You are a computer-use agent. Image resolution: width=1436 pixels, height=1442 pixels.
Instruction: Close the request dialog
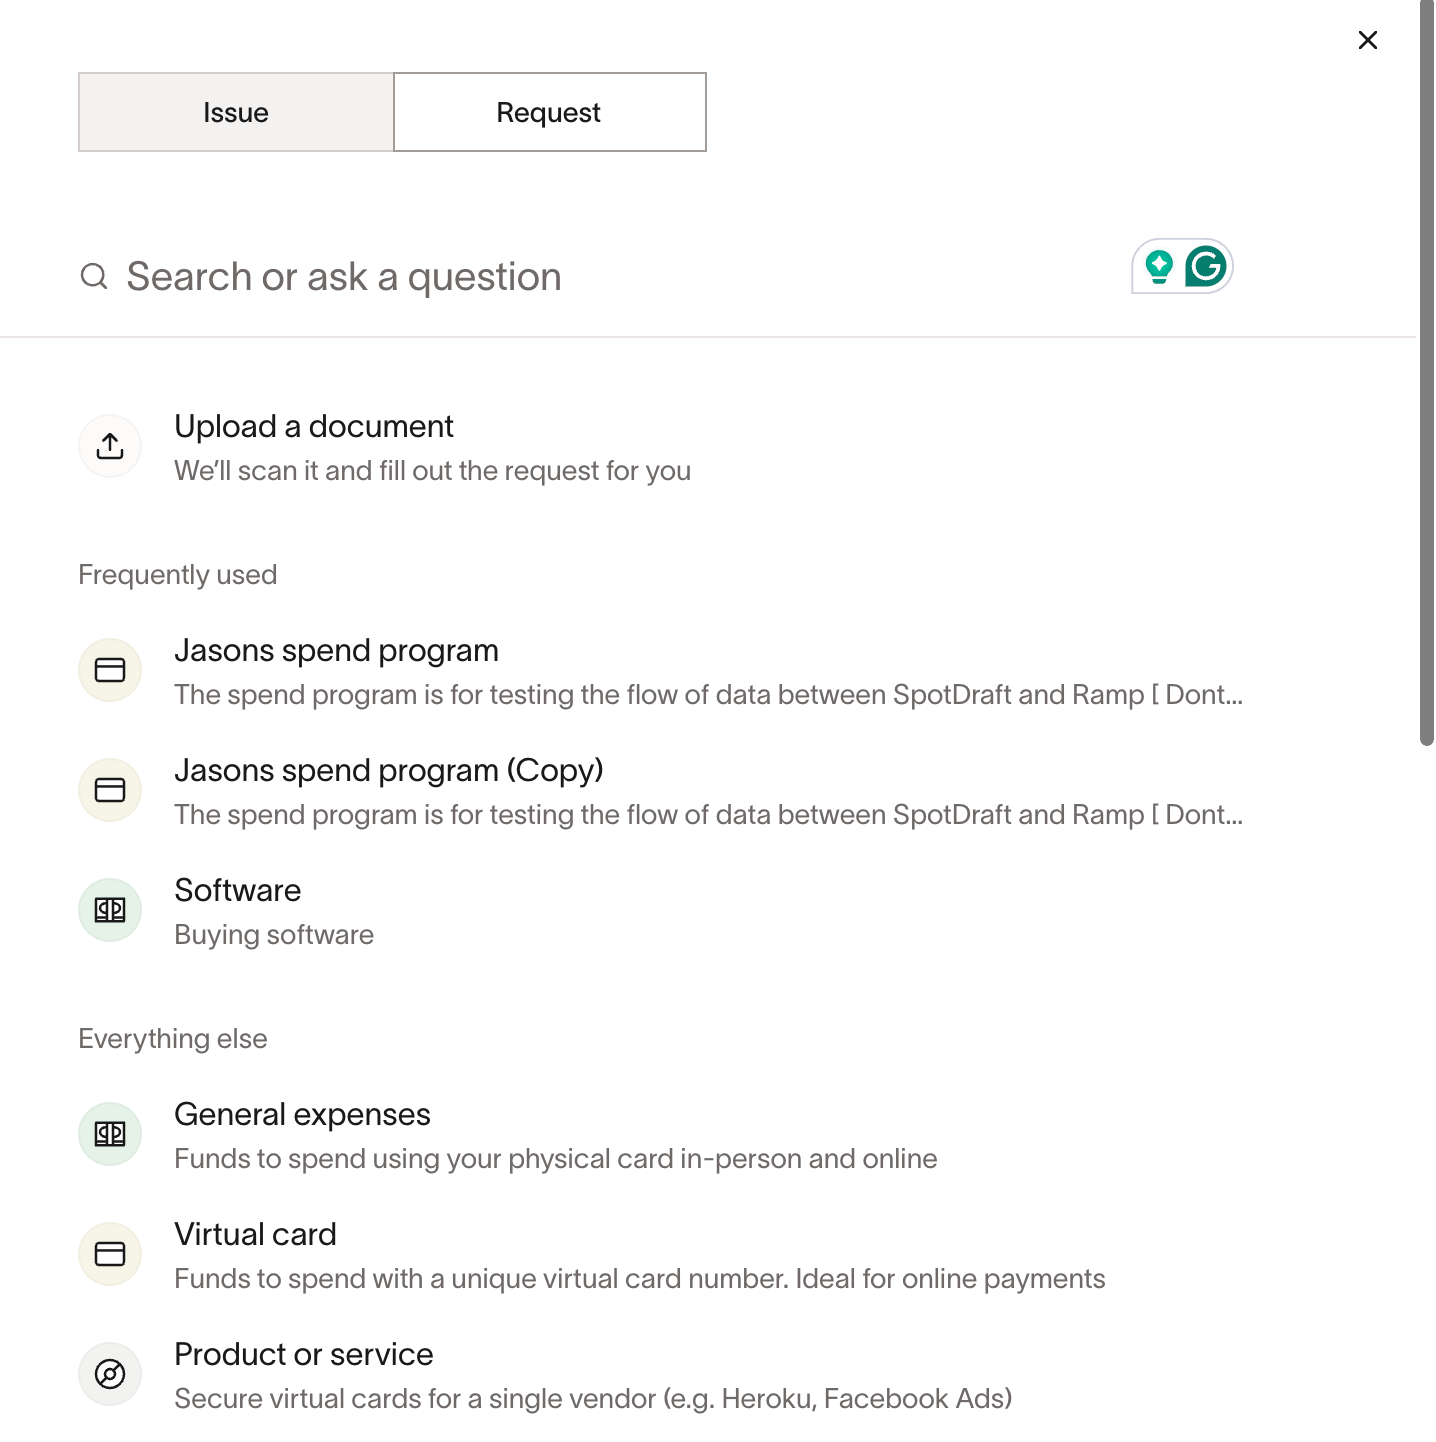(x=1368, y=40)
